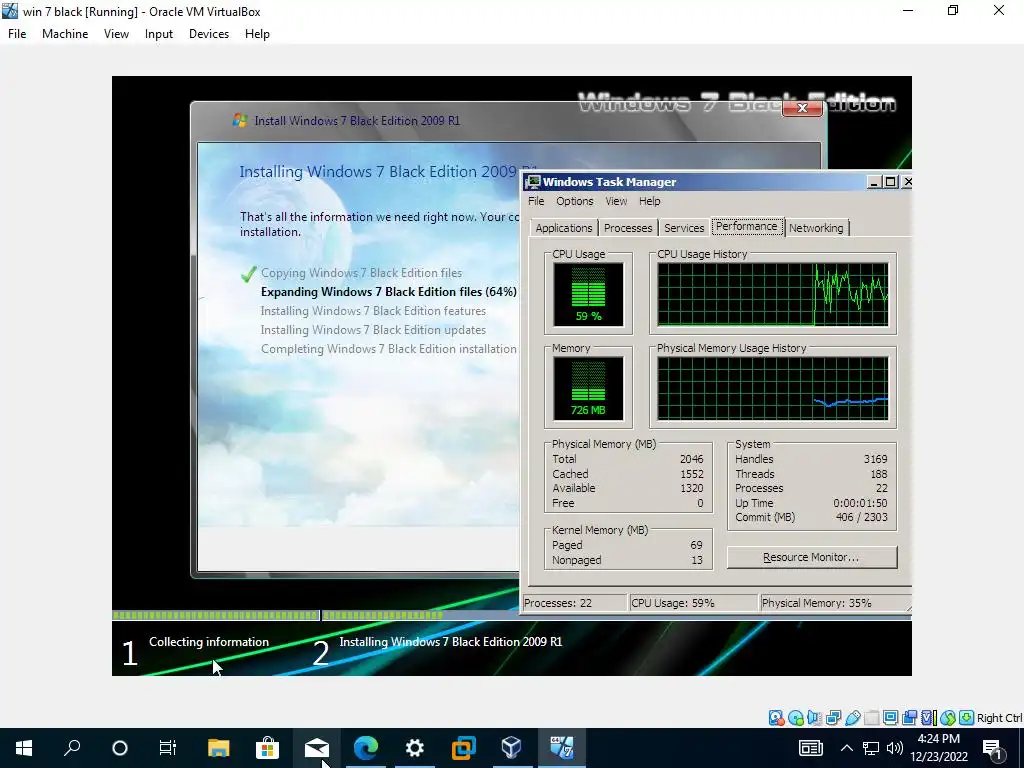Image resolution: width=1024 pixels, height=768 pixels.
Task: Open the notification center icon
Action: point(993,748)
